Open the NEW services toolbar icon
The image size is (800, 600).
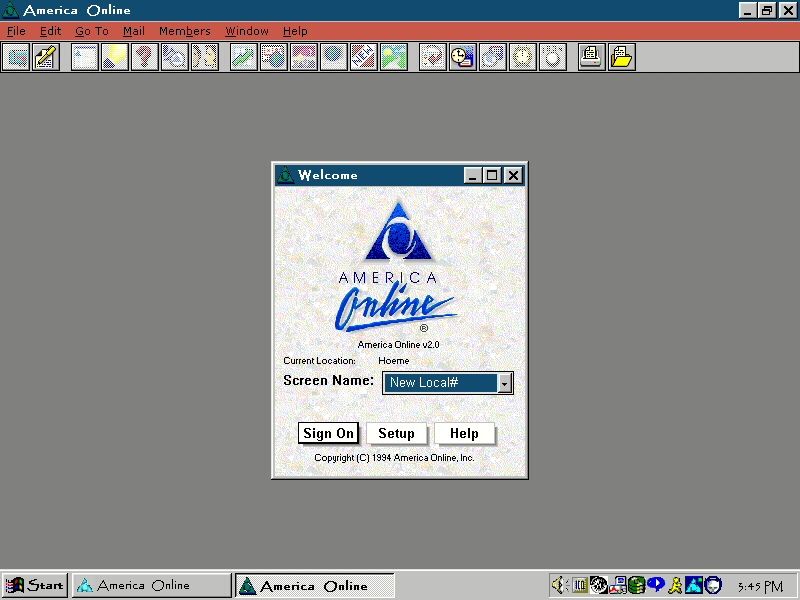[362, 57]
